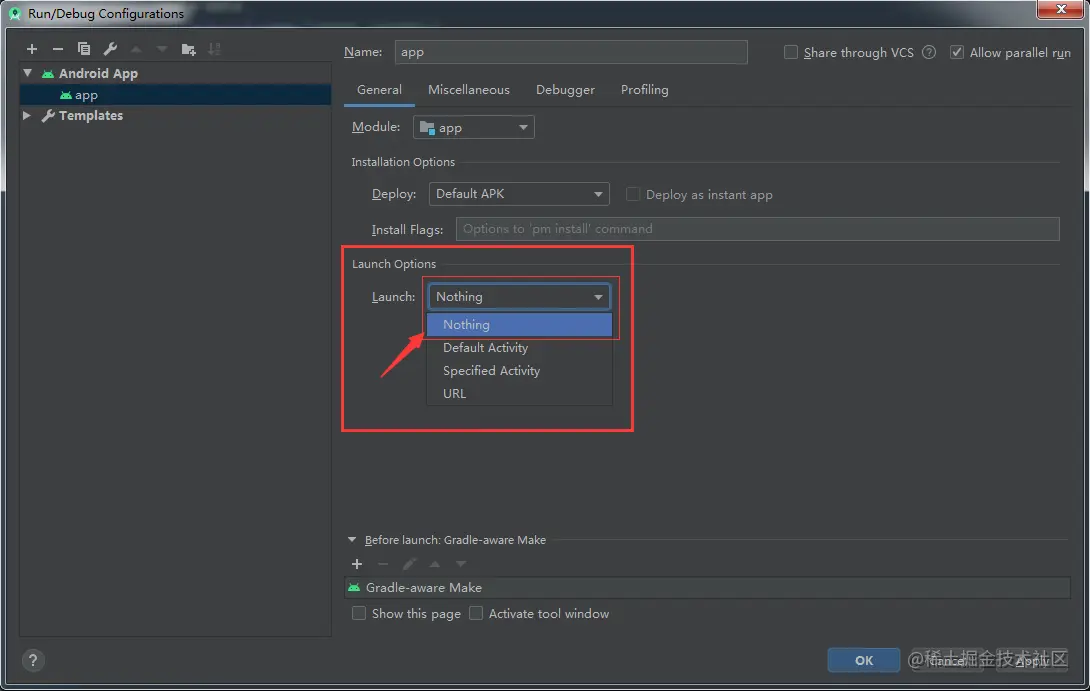Check Activate tool window
Screen dimensions: 1090x691
[x=476, y=613]
